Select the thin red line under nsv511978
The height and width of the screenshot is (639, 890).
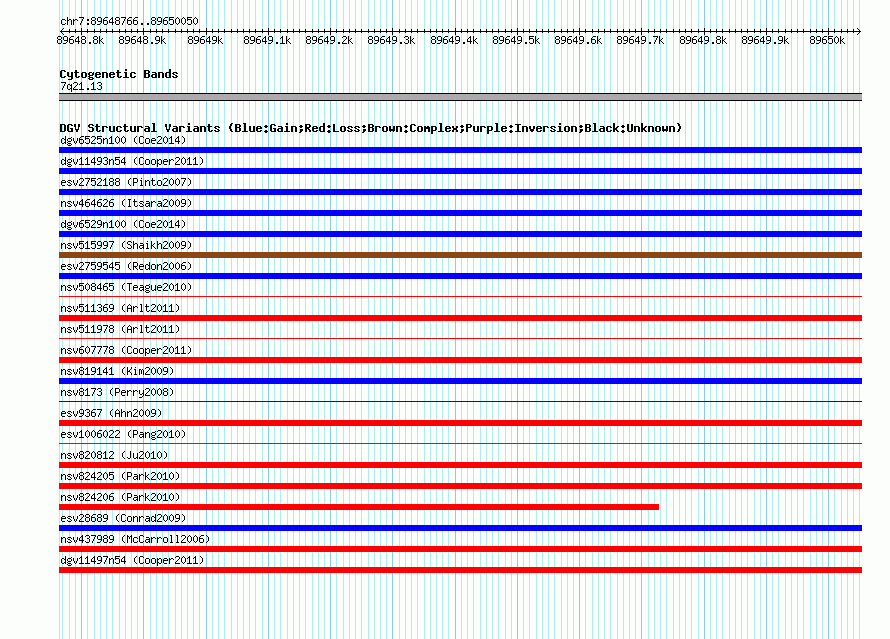point(460,338)
